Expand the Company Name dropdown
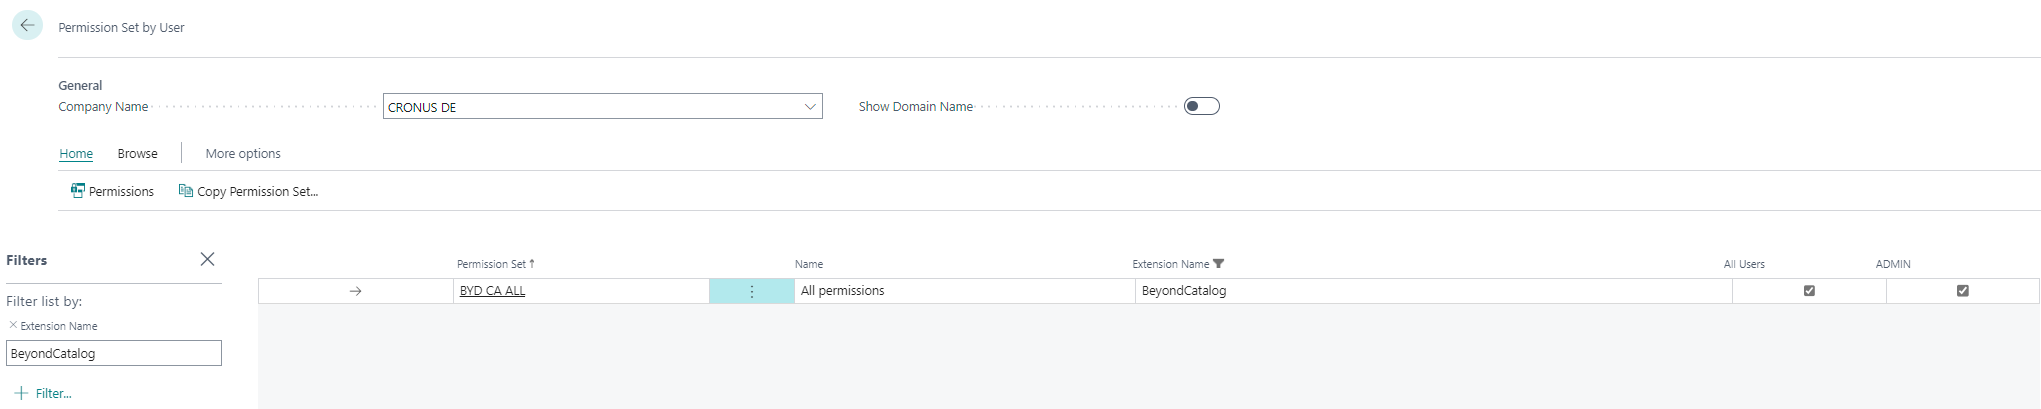The width and height of the screenshot is (2041, 409). [x=810, y=107]
